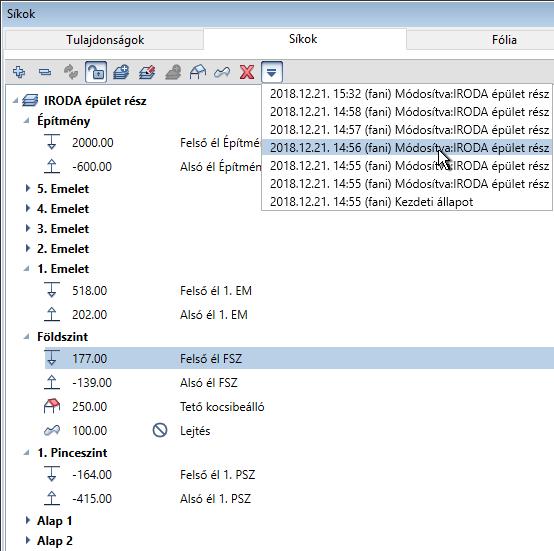This screenshot has height=551, width=554.
Task: Click the roof plane toolbar icon
Action: (198, 72)
